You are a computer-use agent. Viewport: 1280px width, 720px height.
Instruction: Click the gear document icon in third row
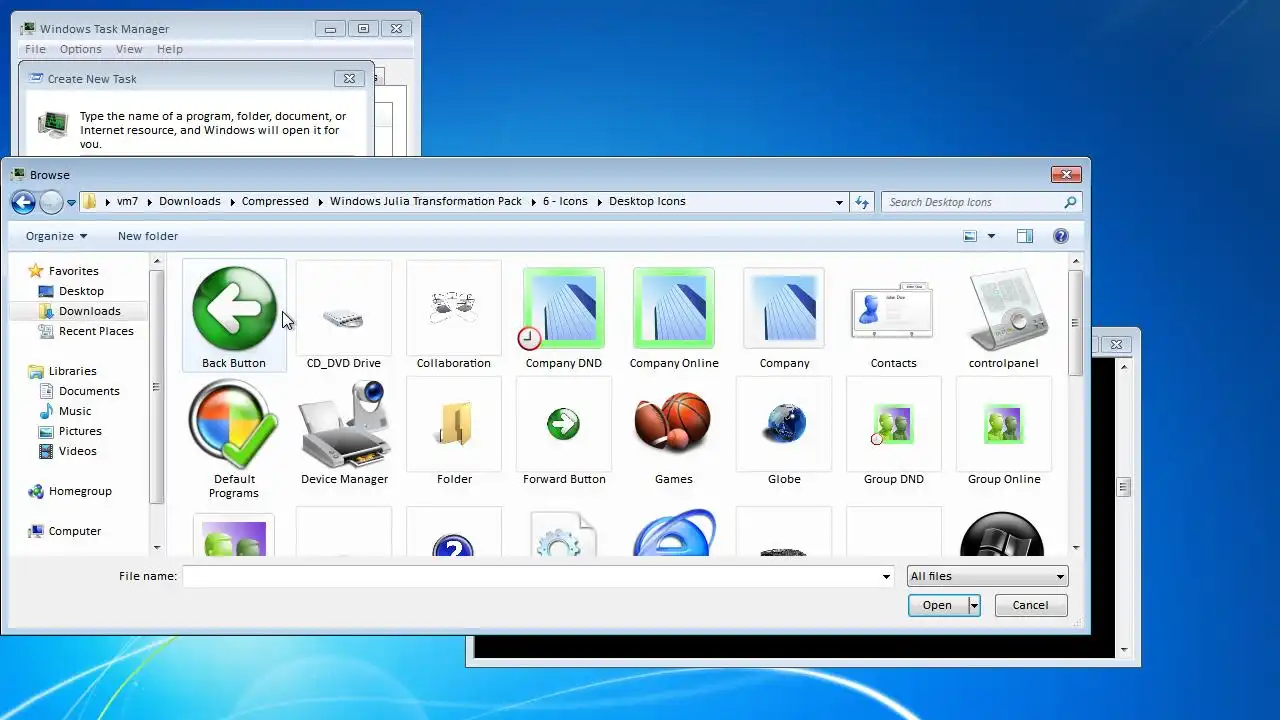pyautogui.click(x=564, y=535)
